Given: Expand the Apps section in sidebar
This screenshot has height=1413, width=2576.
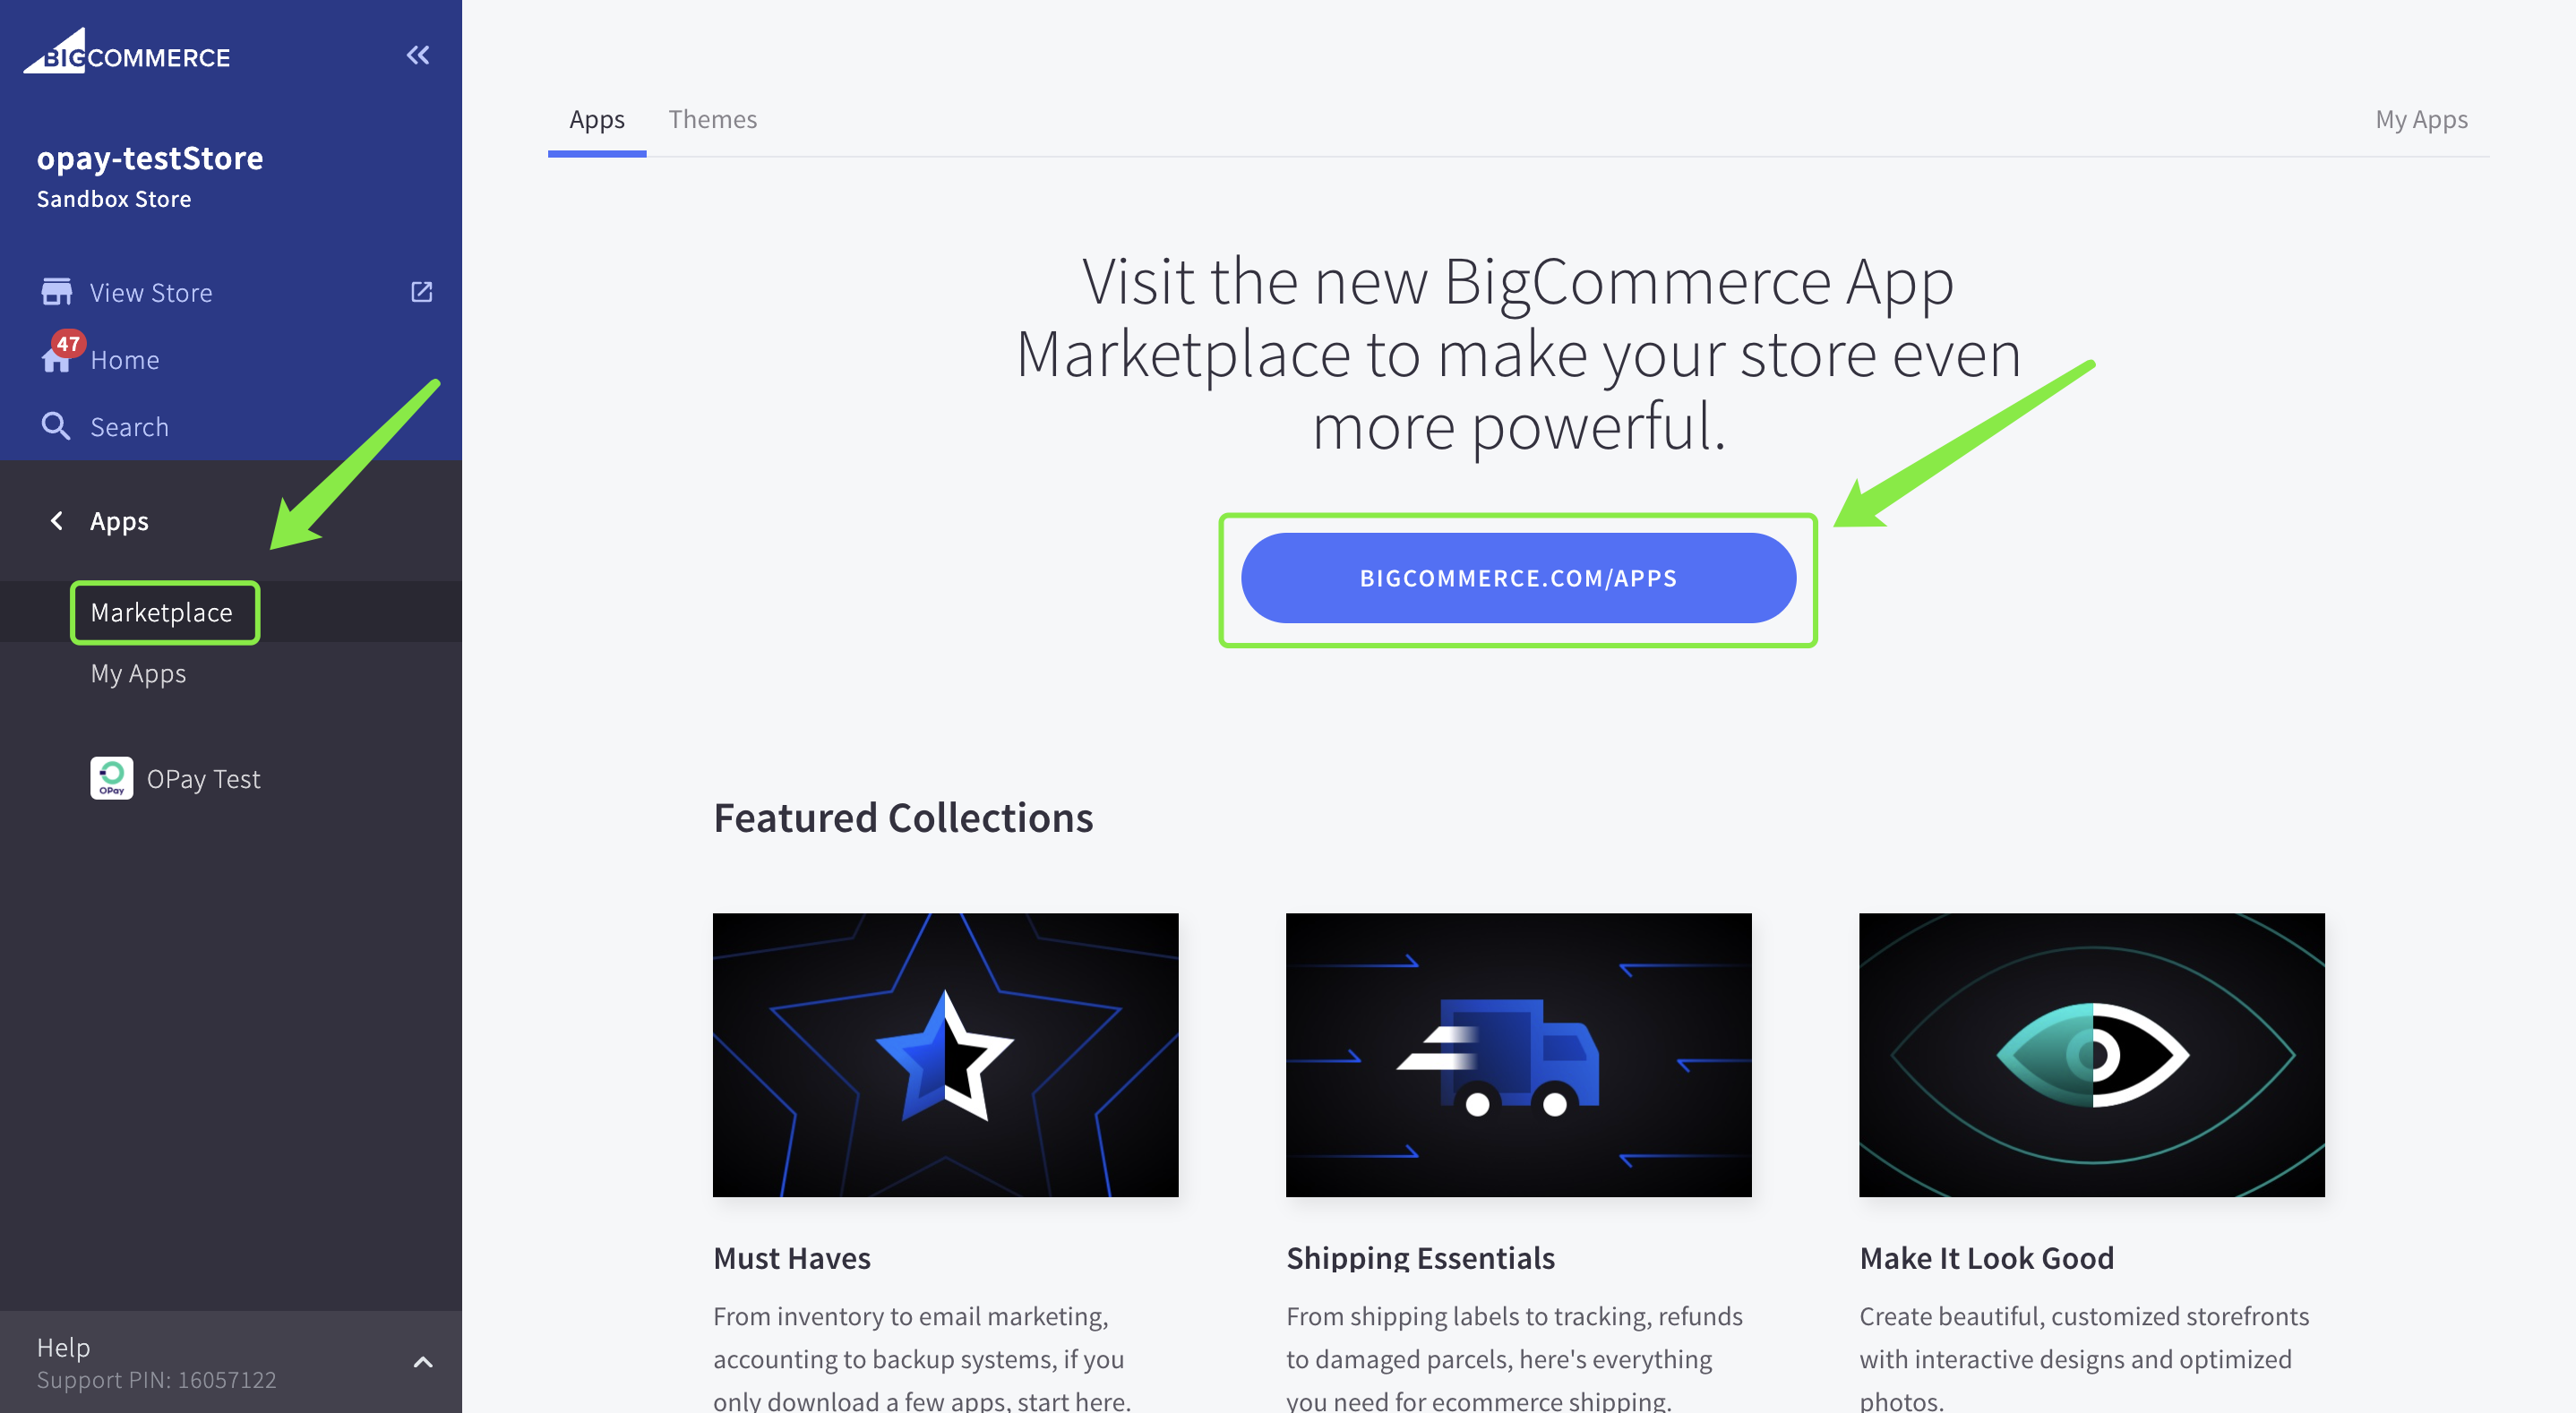Looking at the screenshot, I should (118, 518).
